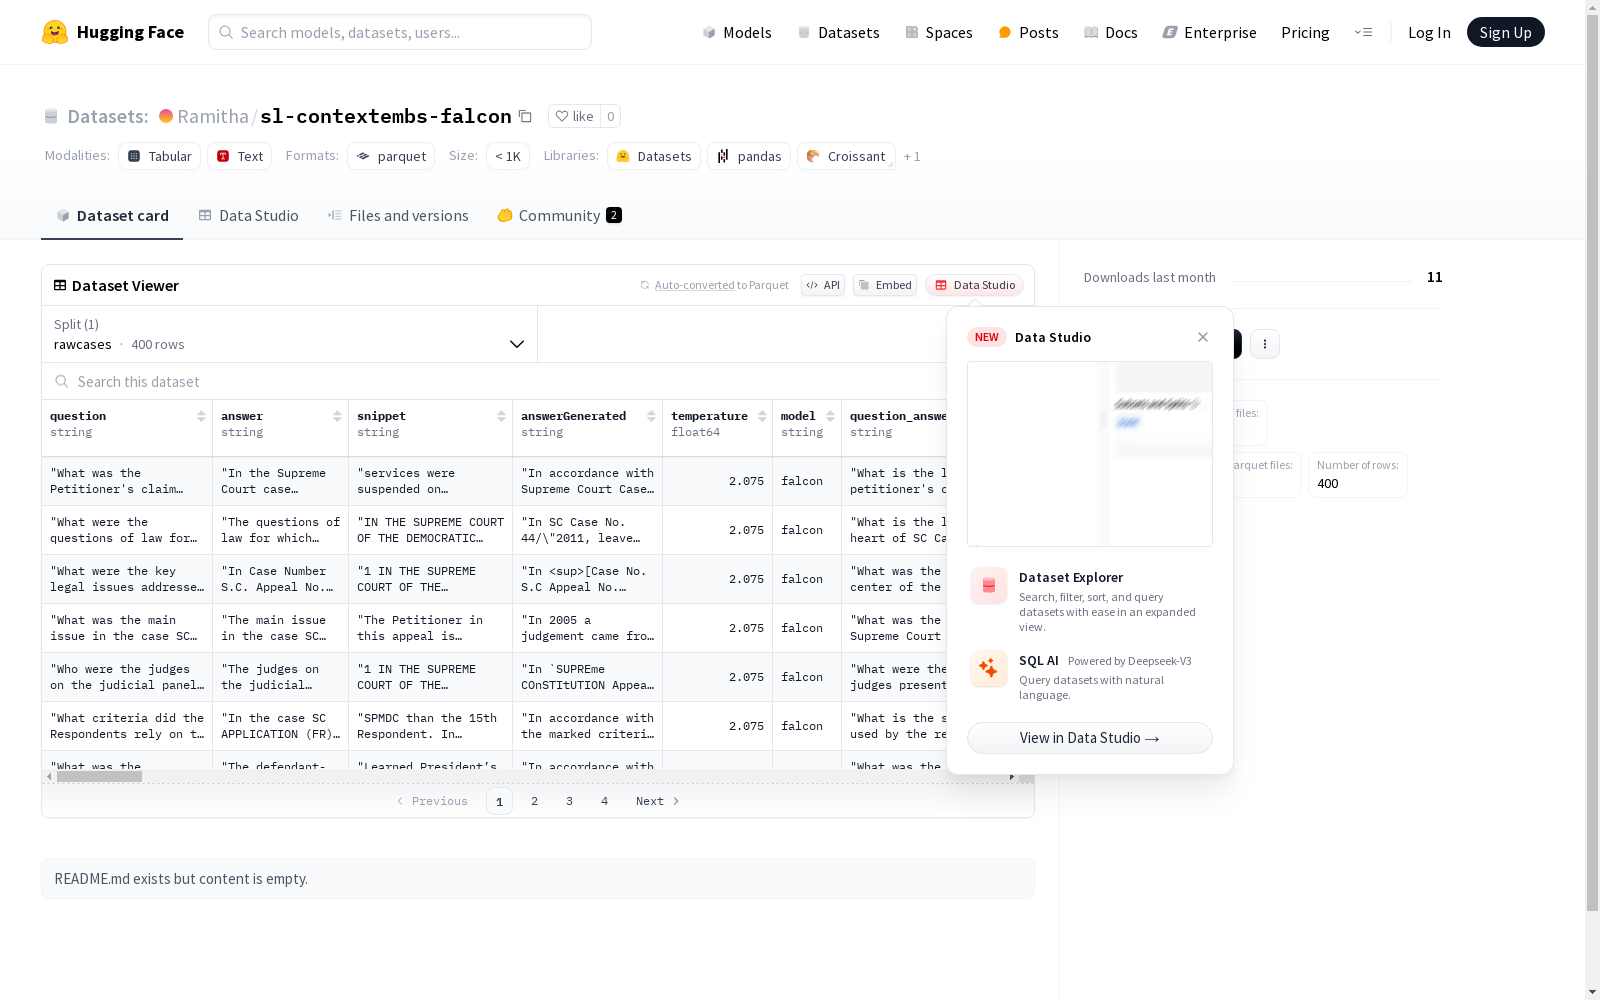Open Spaces from the top navigation

tap(939, 32)
